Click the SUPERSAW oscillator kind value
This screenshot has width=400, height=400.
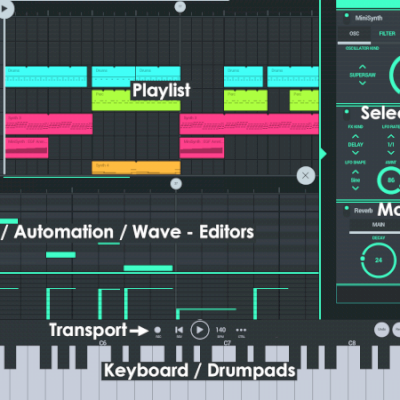point(362,75)
